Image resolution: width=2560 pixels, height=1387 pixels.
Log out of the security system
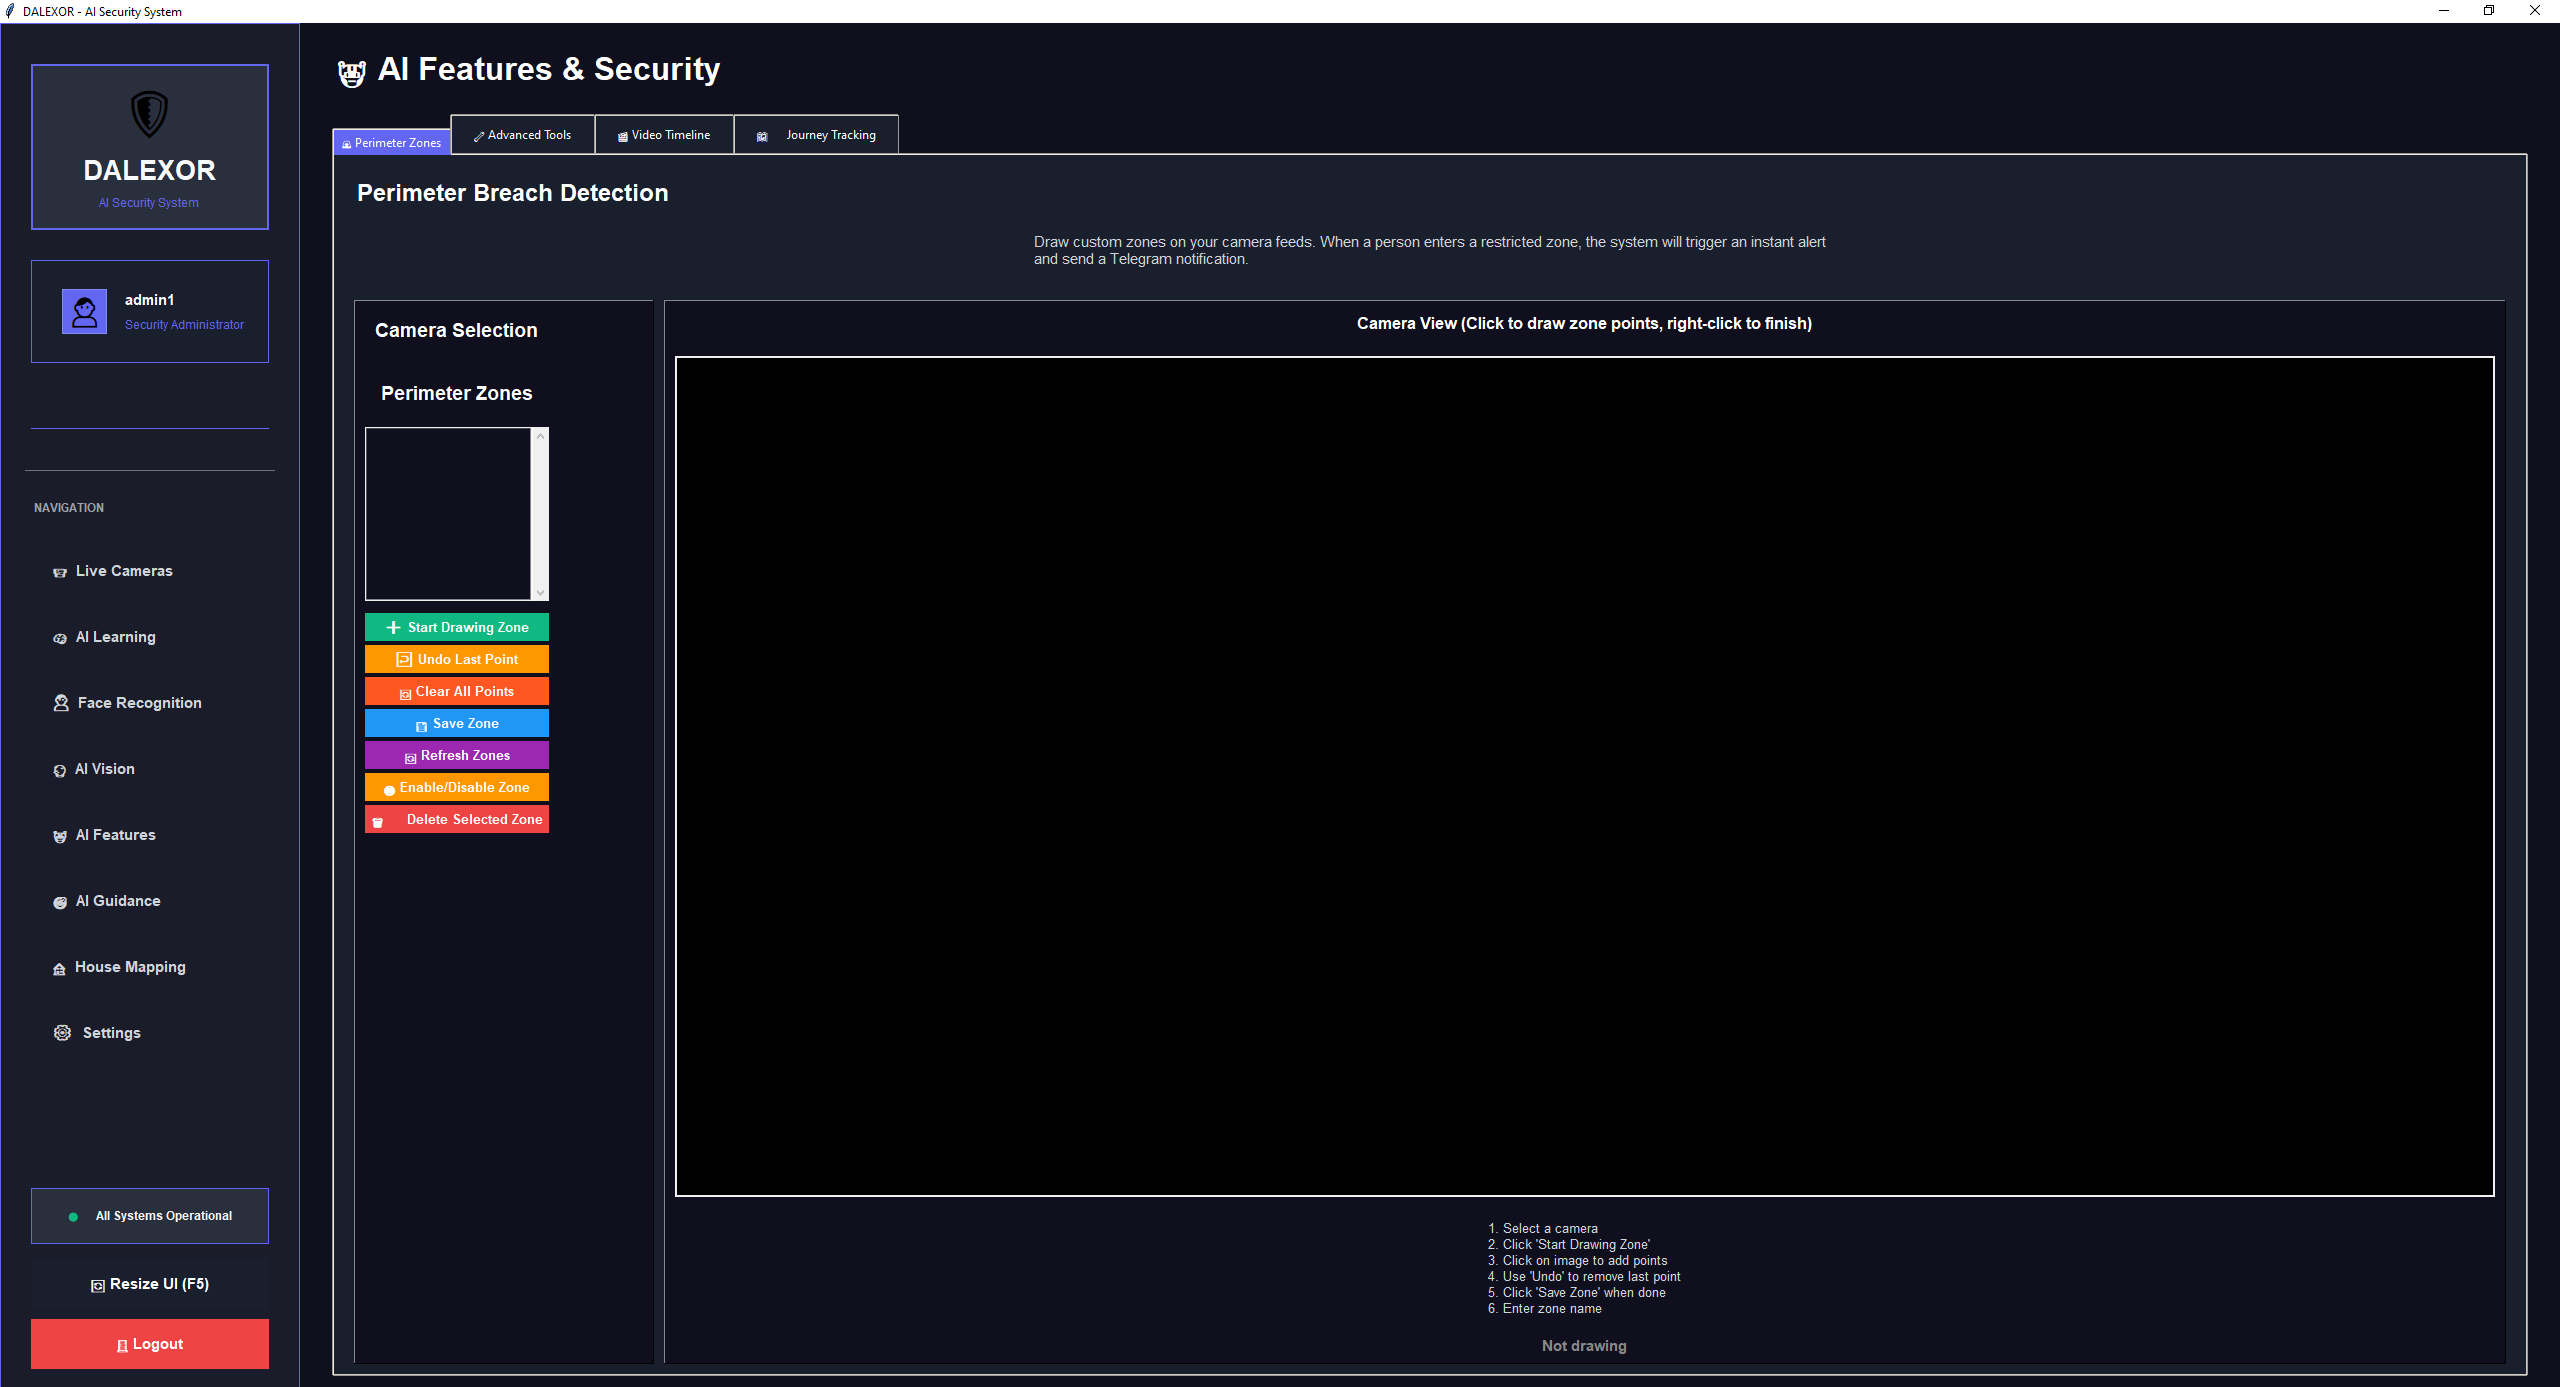tap(149, 1343)
